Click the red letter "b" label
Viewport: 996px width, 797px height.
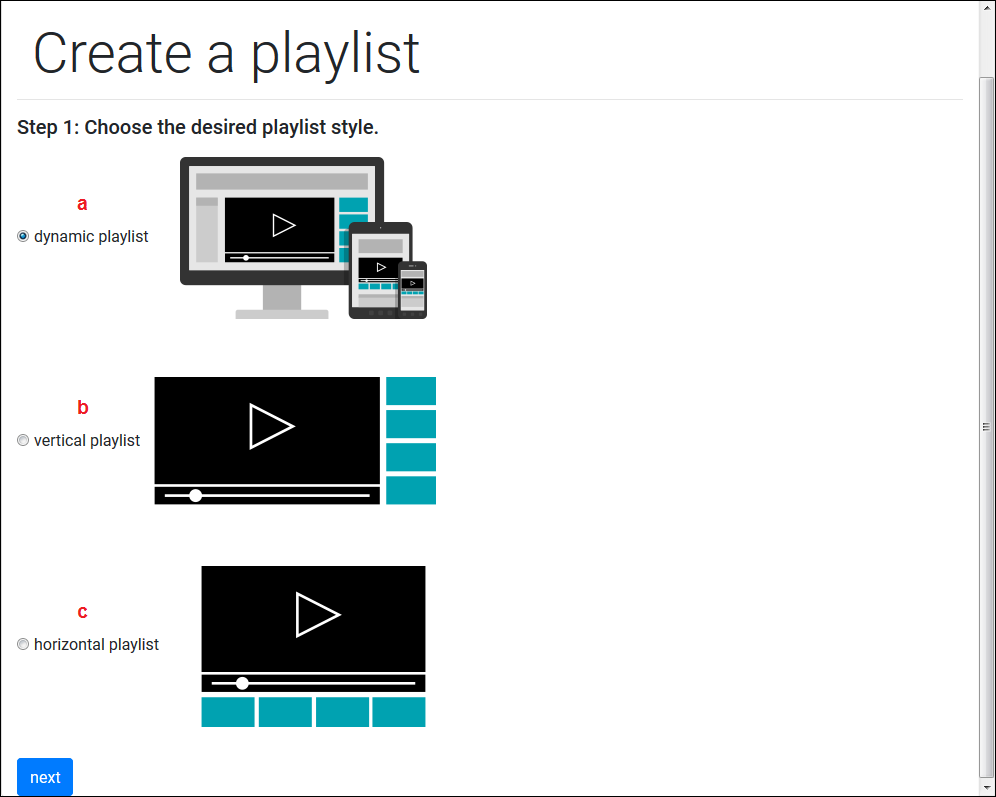point(82,407)
